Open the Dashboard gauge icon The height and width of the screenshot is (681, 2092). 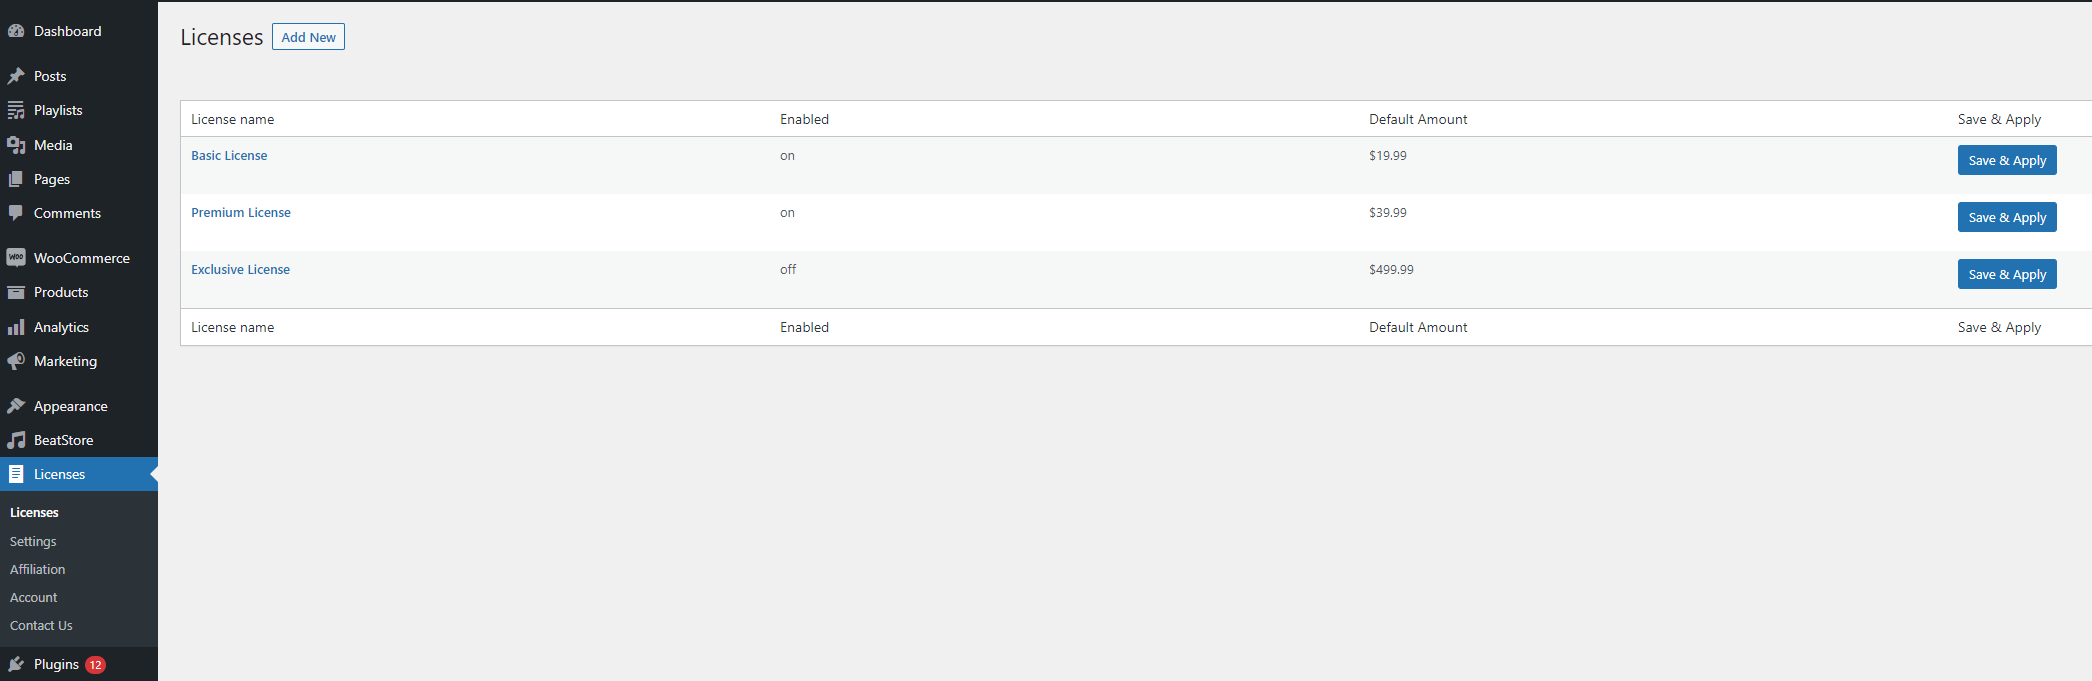16,31
